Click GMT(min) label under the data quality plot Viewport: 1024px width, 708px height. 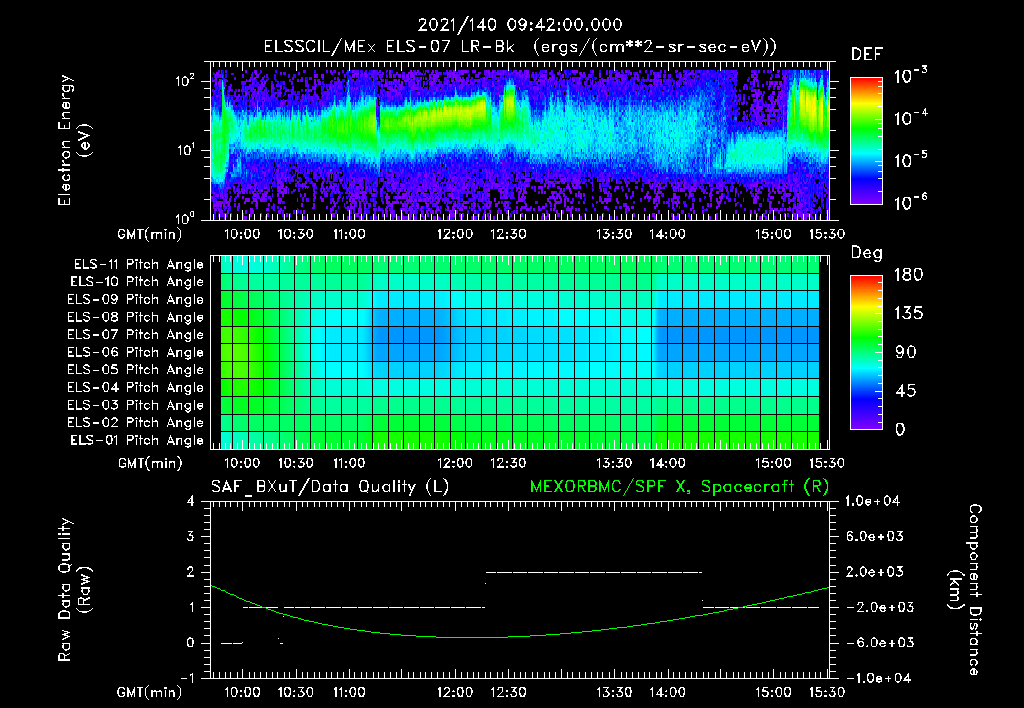tap(149, 692)
